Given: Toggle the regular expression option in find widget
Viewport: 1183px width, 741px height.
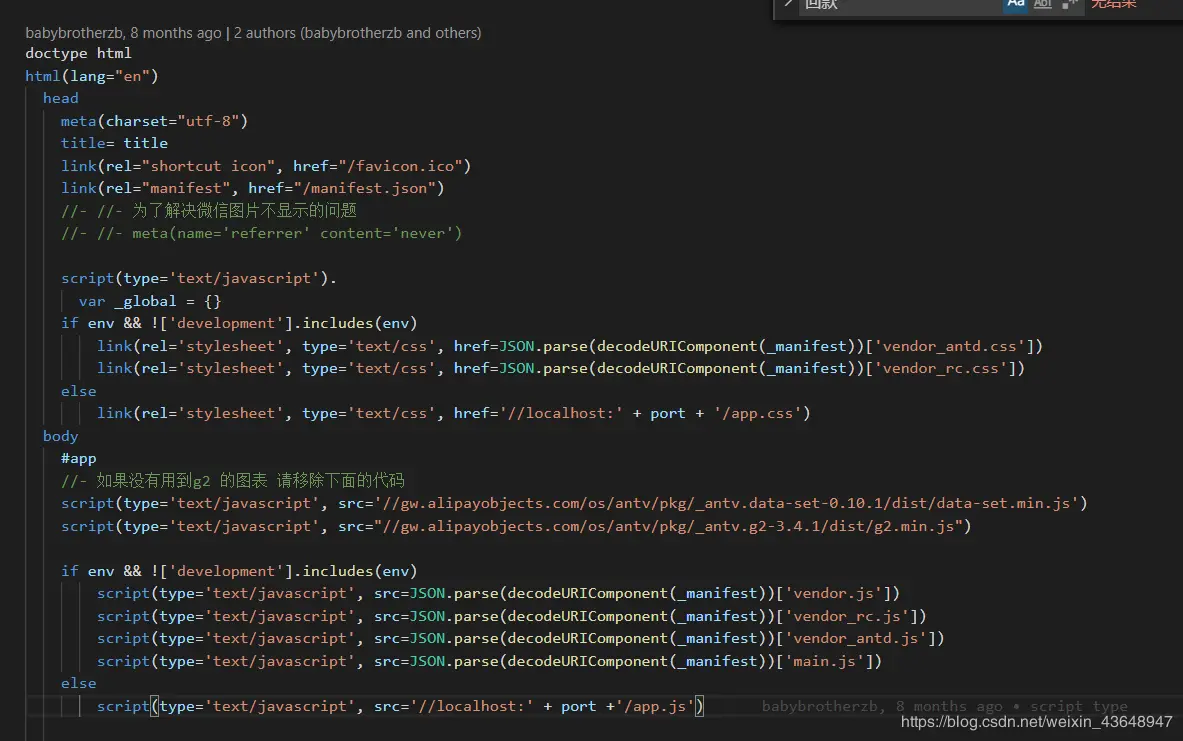Looking at the screenshot, I should point(1069,4).
